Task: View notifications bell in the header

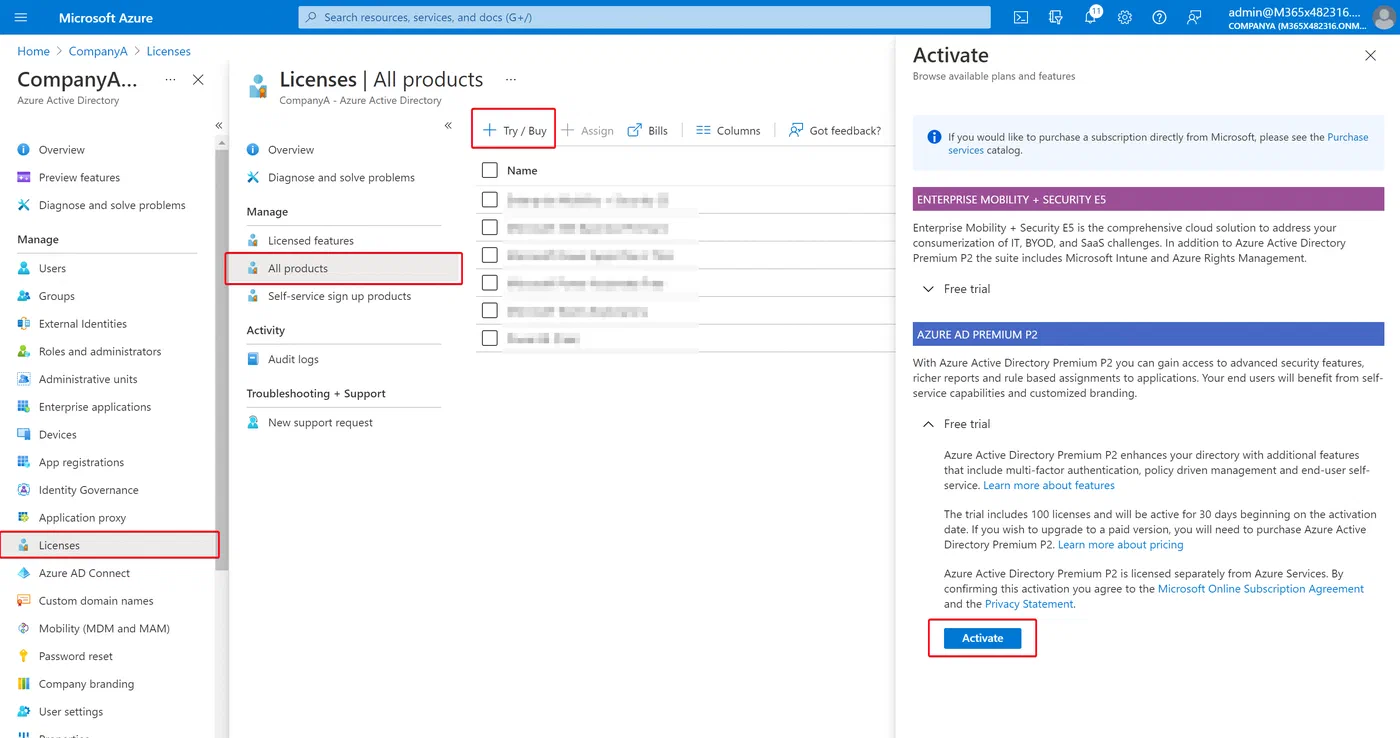Action: (1091, 17)
